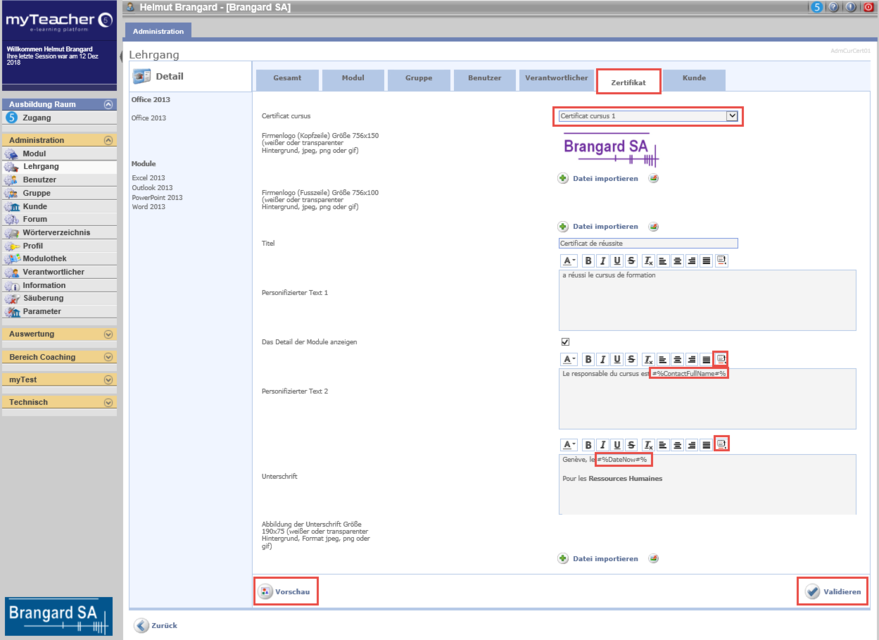The image size is (879, 640).
Task: Center-align text in Unterschrift toolbar
Action: (x=677, y=445)
